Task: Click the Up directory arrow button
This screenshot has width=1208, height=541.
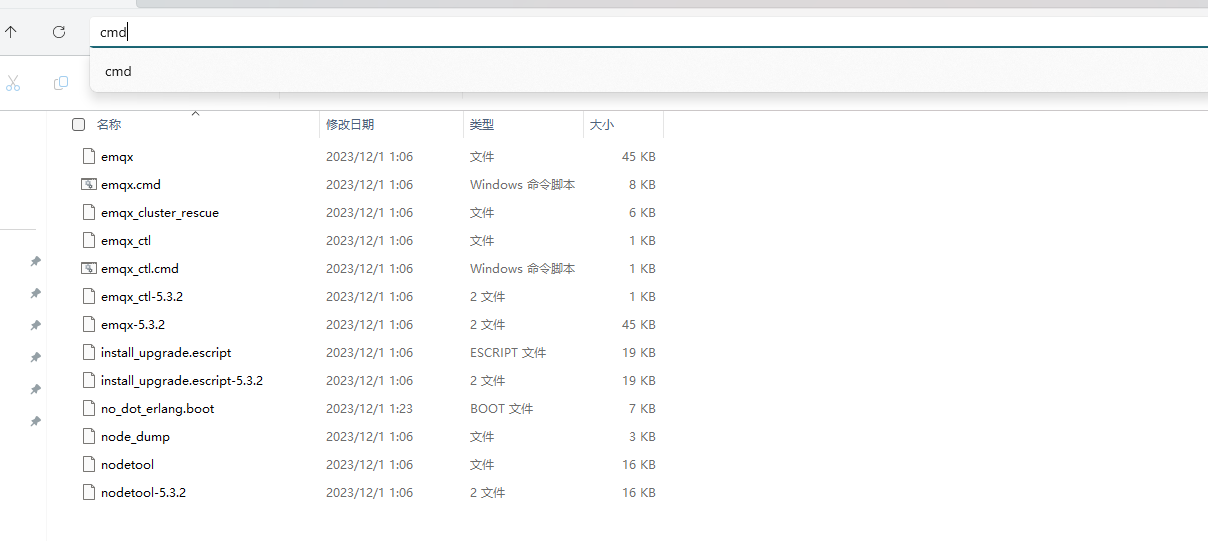Action: pyautogui.click(x=11, y=32)
